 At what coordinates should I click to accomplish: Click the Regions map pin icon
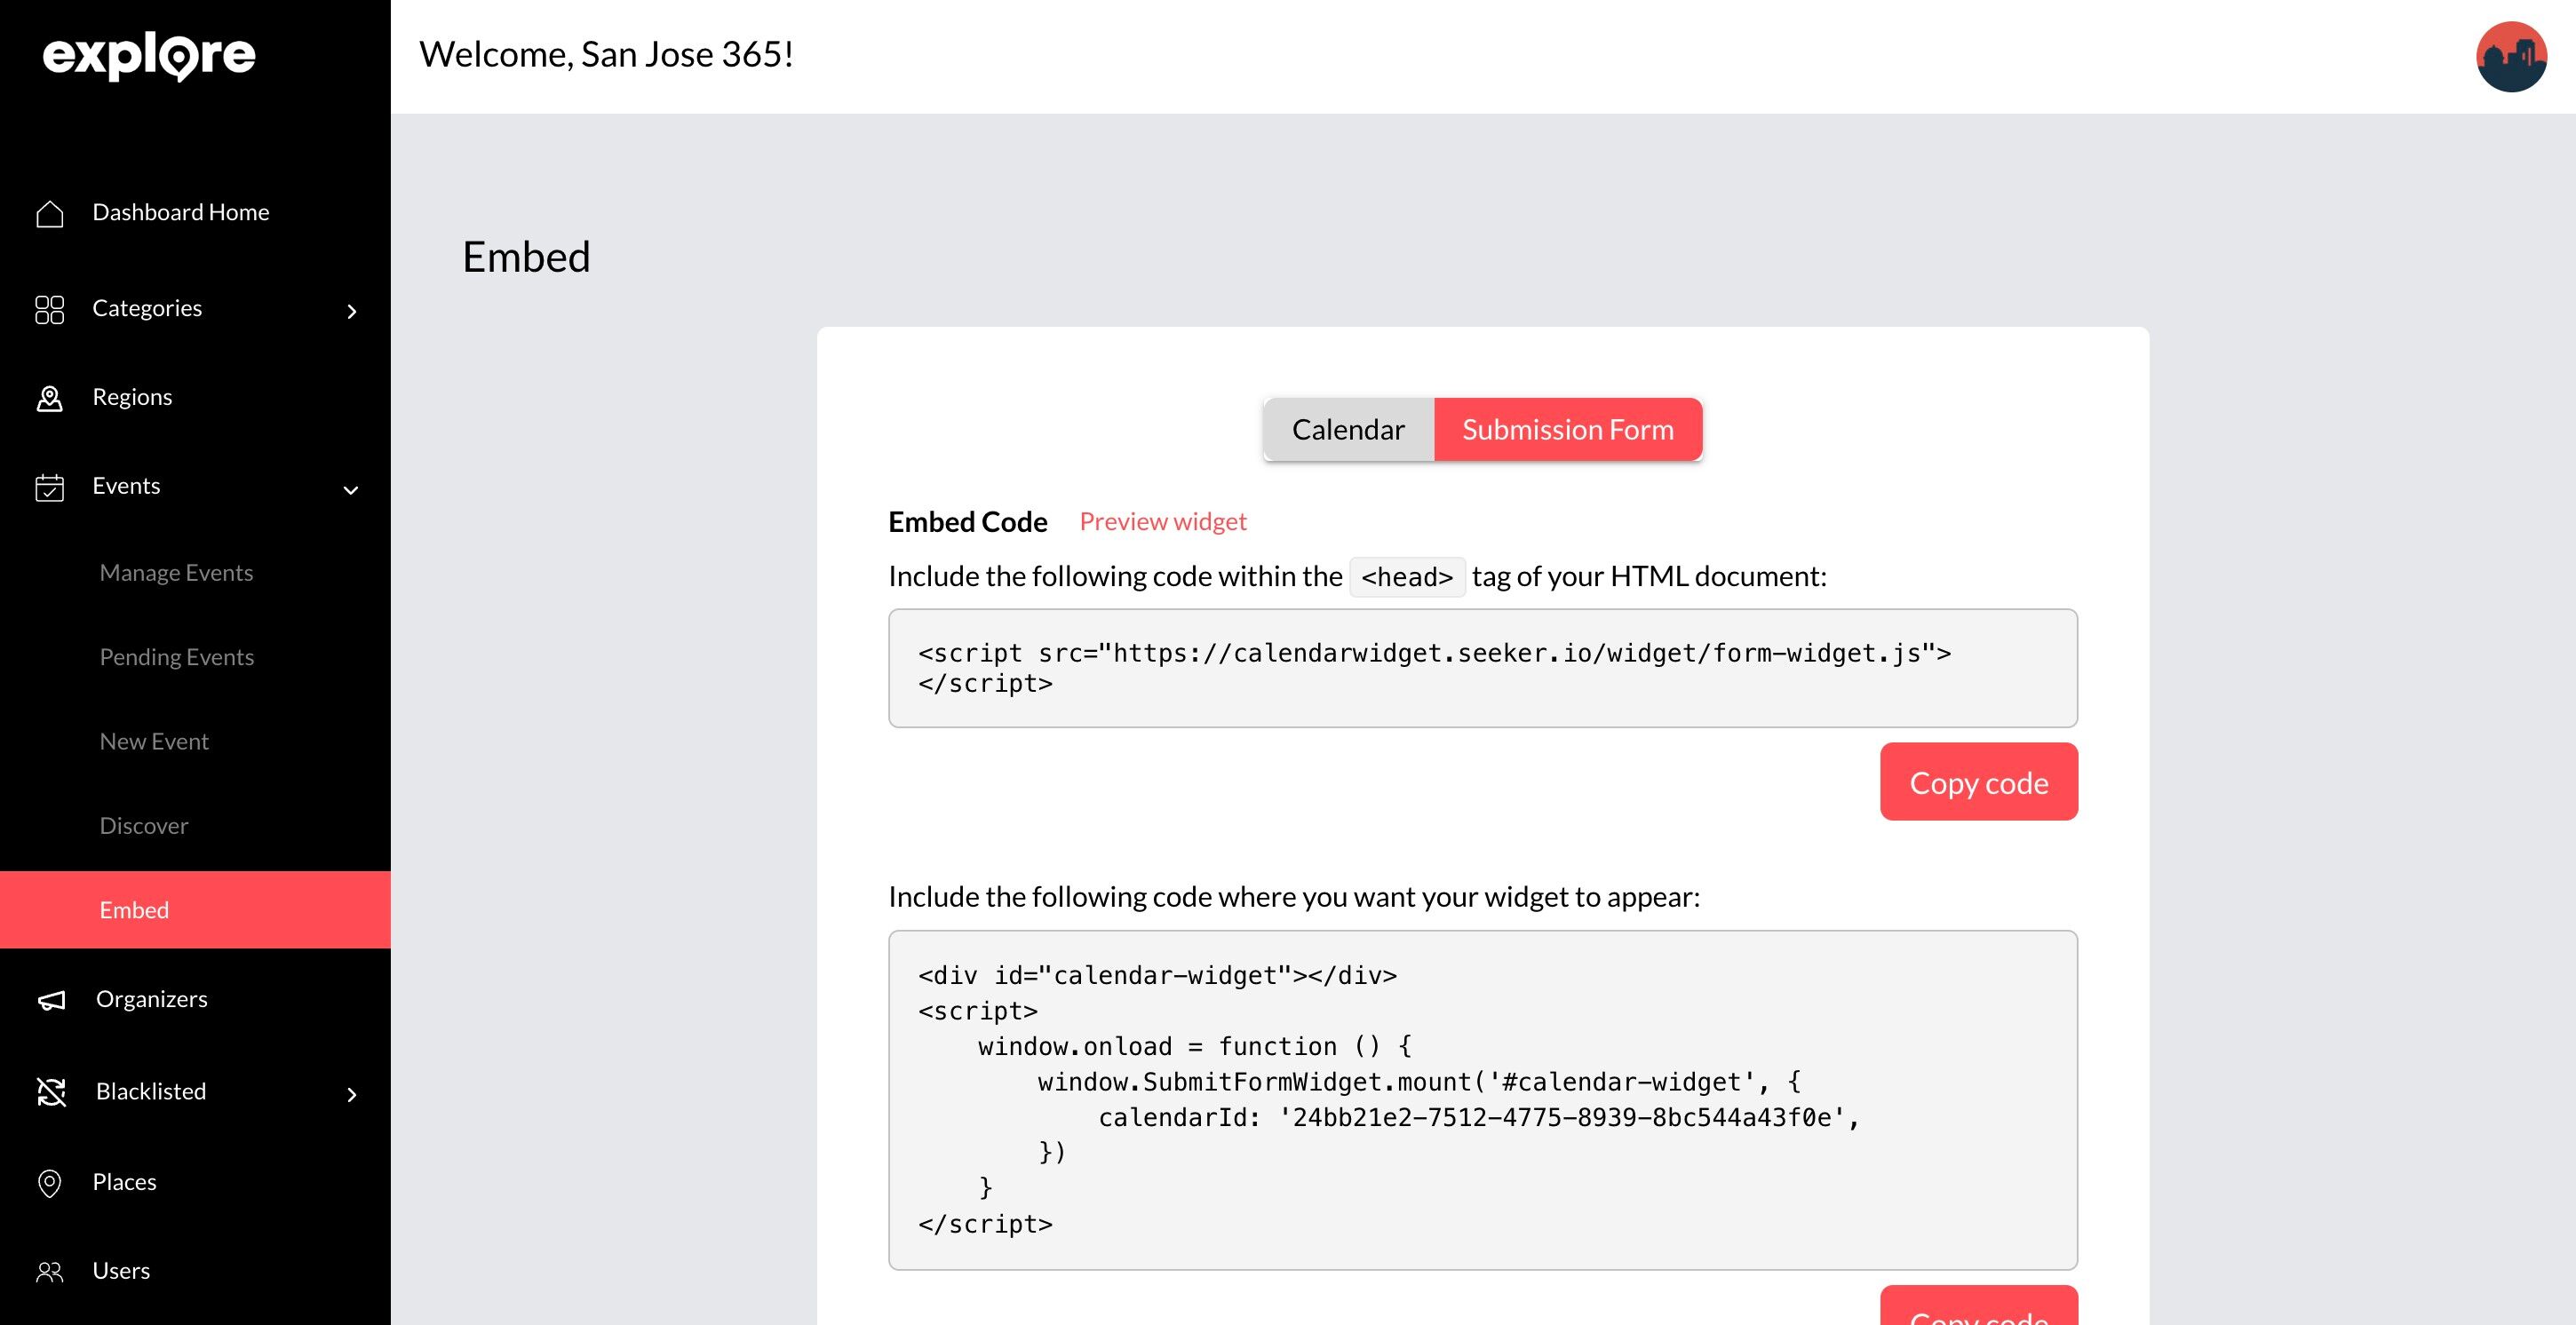click(49, 398)
